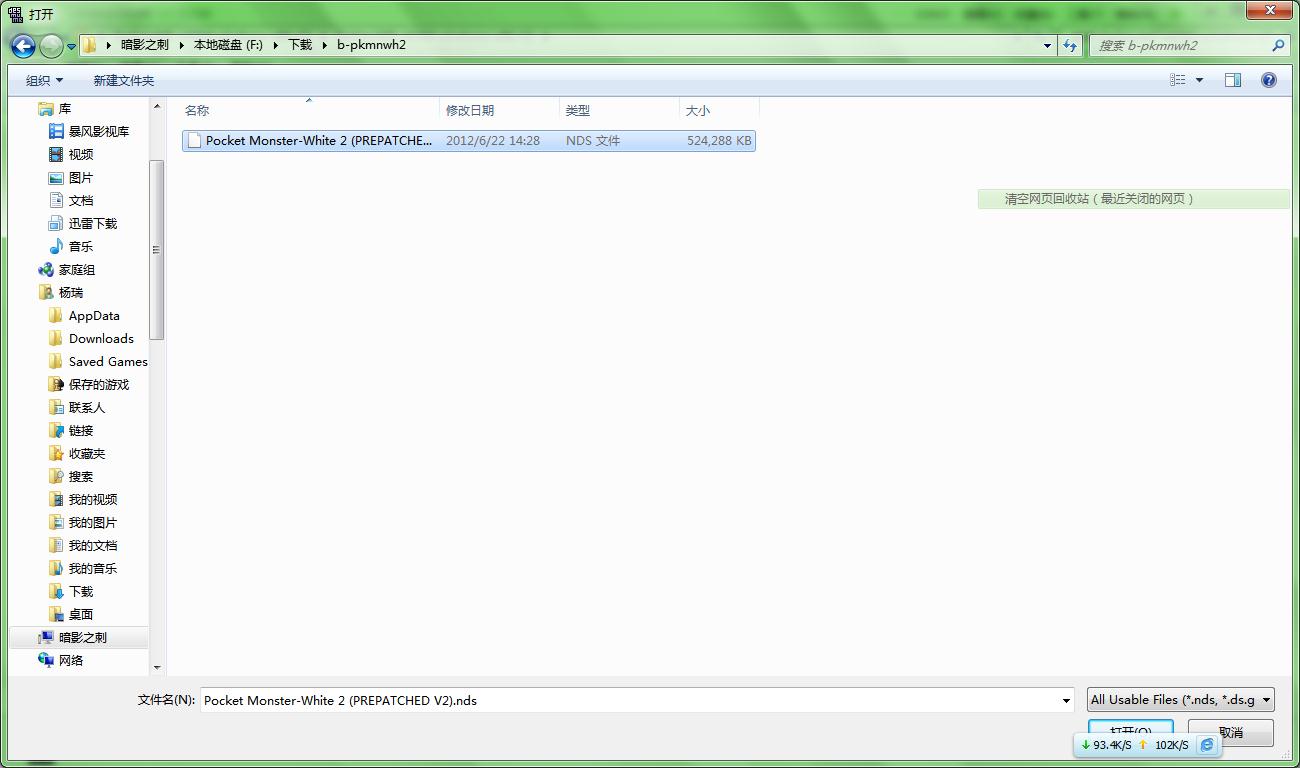This screenshot has width=1300, height=768.
Task: Sort by 修改日期 column header
Action: pos(499,110)
